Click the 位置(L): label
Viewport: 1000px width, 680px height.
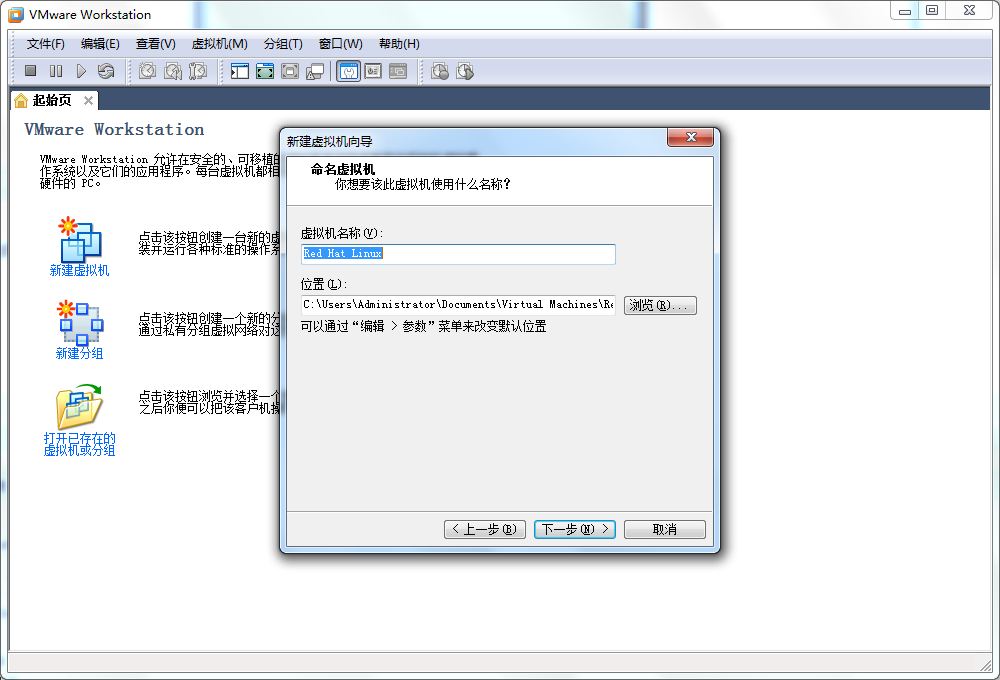[323, 285]
